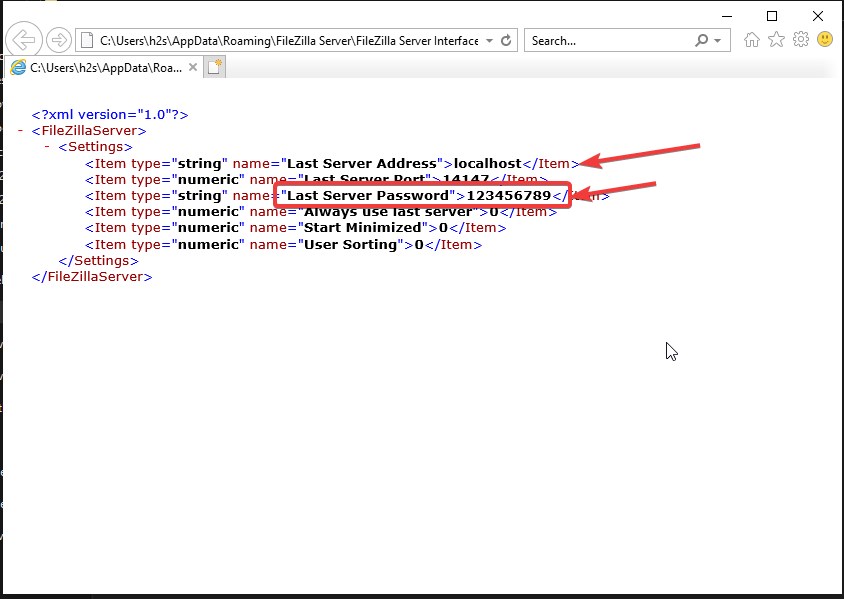Click the Forward navigation arrow
This screenshot has width=844, height=599.
[x=58, y=39]
